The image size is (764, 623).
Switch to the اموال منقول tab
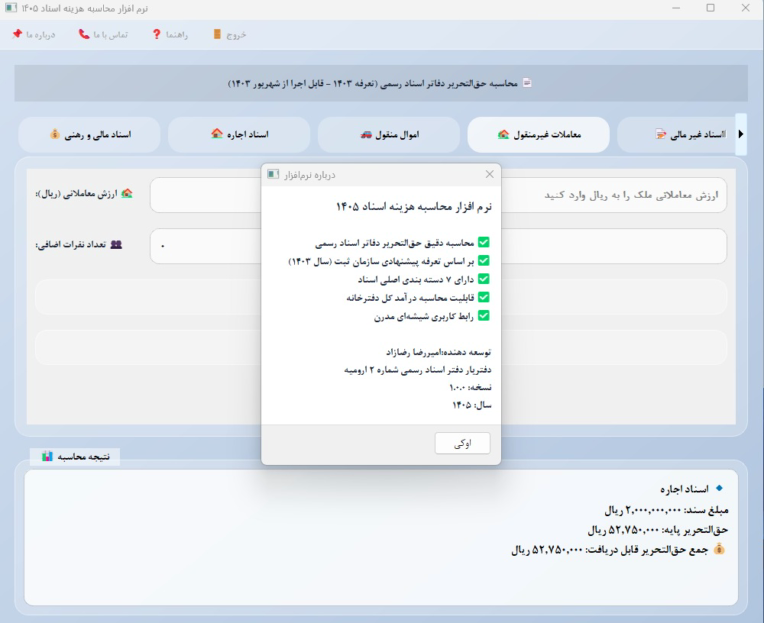coord(389,134)
